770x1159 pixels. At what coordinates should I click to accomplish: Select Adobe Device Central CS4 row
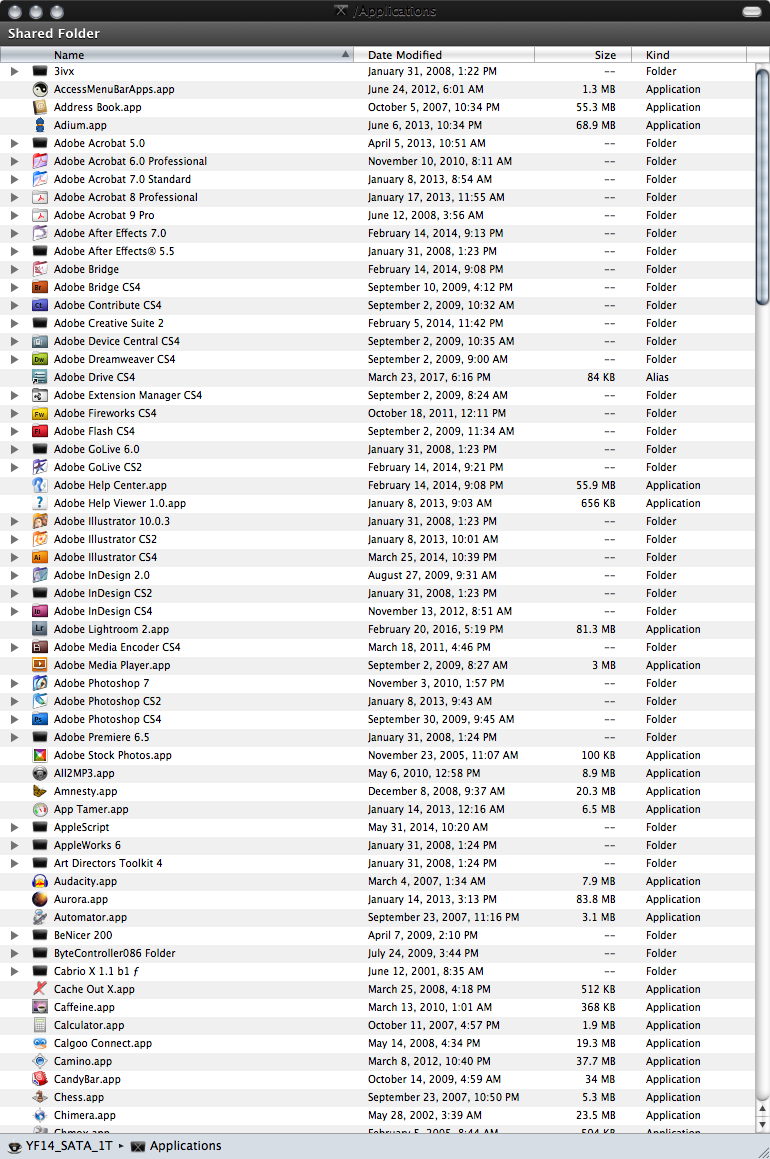click(x=378, y=341)
